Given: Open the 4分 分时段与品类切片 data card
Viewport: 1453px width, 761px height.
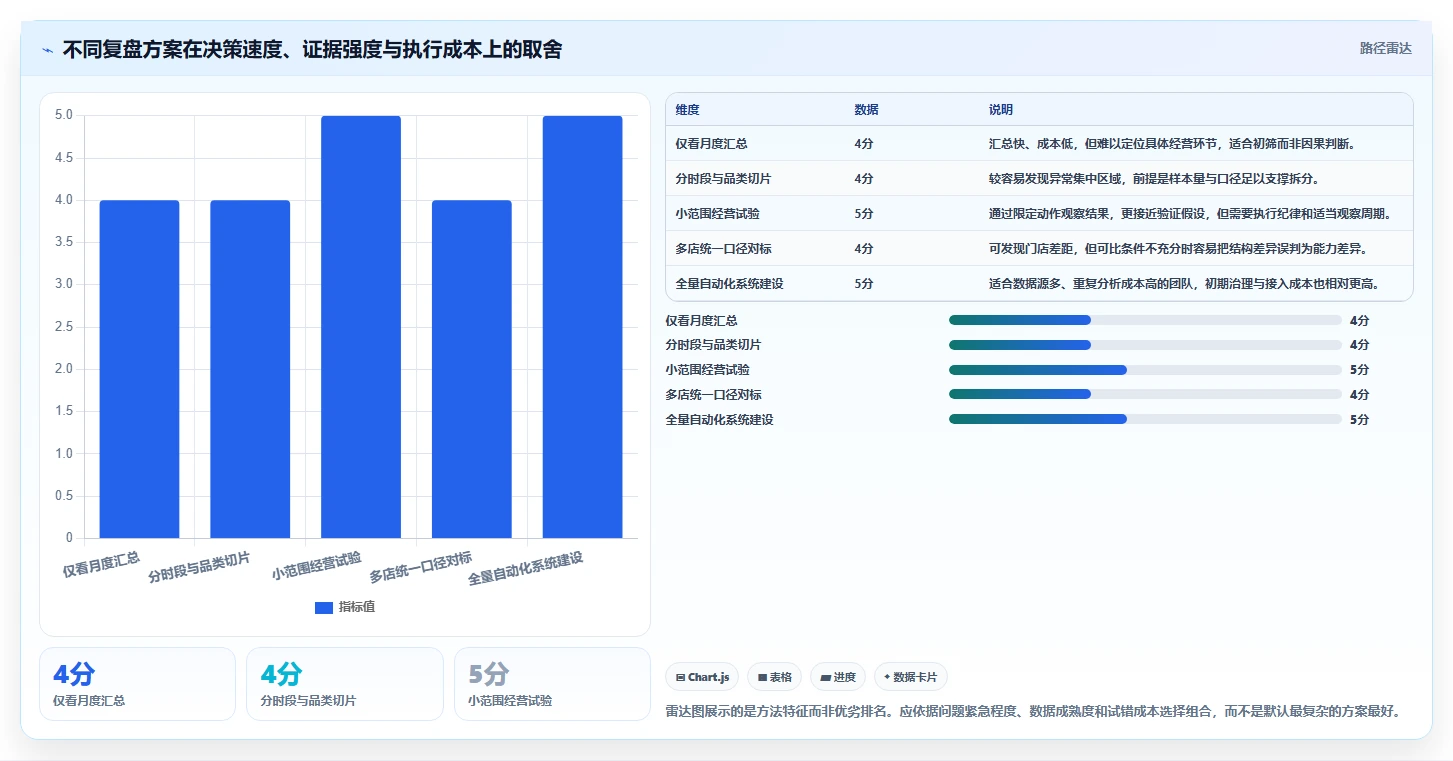Looking at the screenshot, I should (345, 684).
